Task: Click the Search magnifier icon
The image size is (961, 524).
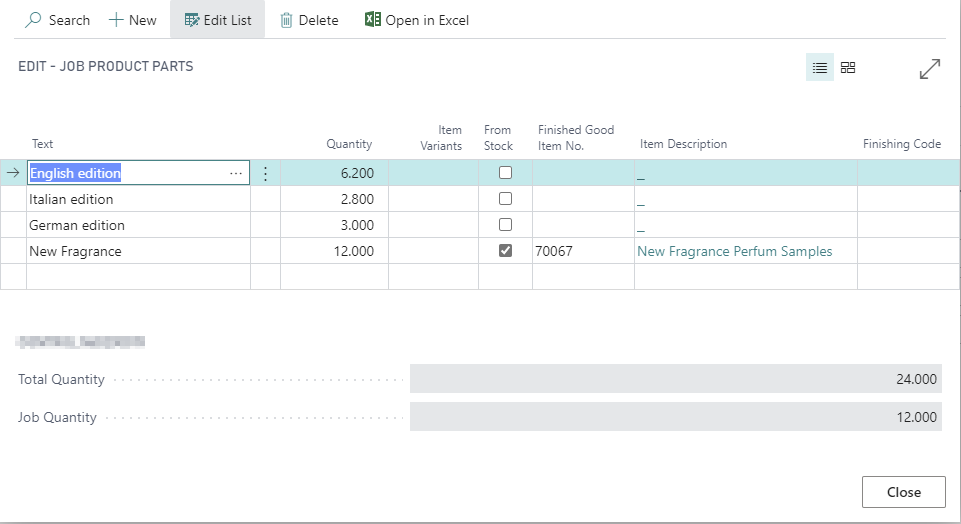Action: click(33, 20)
